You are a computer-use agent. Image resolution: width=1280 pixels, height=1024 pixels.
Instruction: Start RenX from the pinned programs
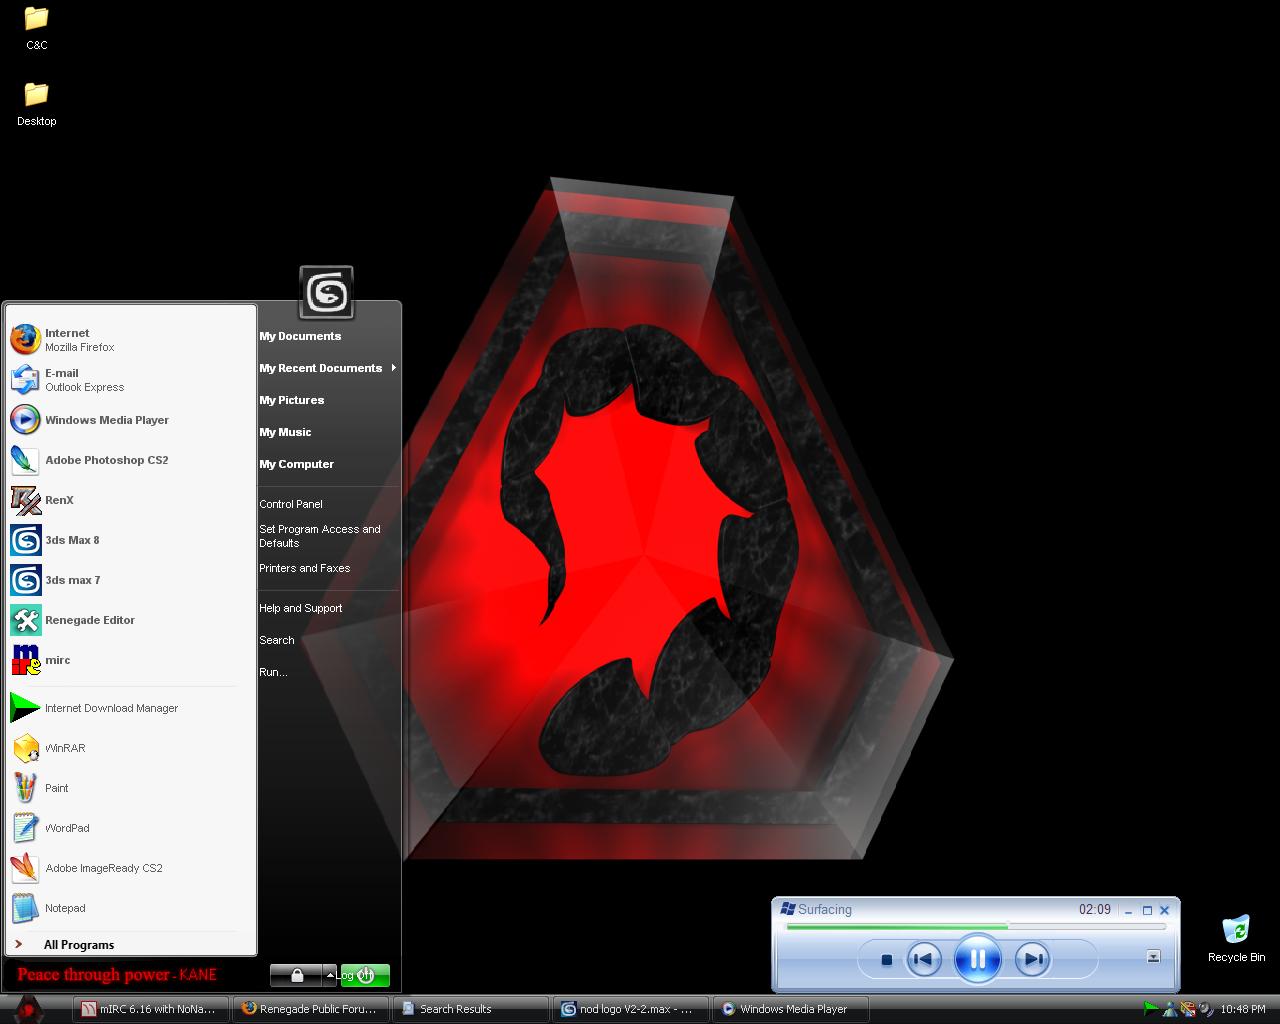59,500
